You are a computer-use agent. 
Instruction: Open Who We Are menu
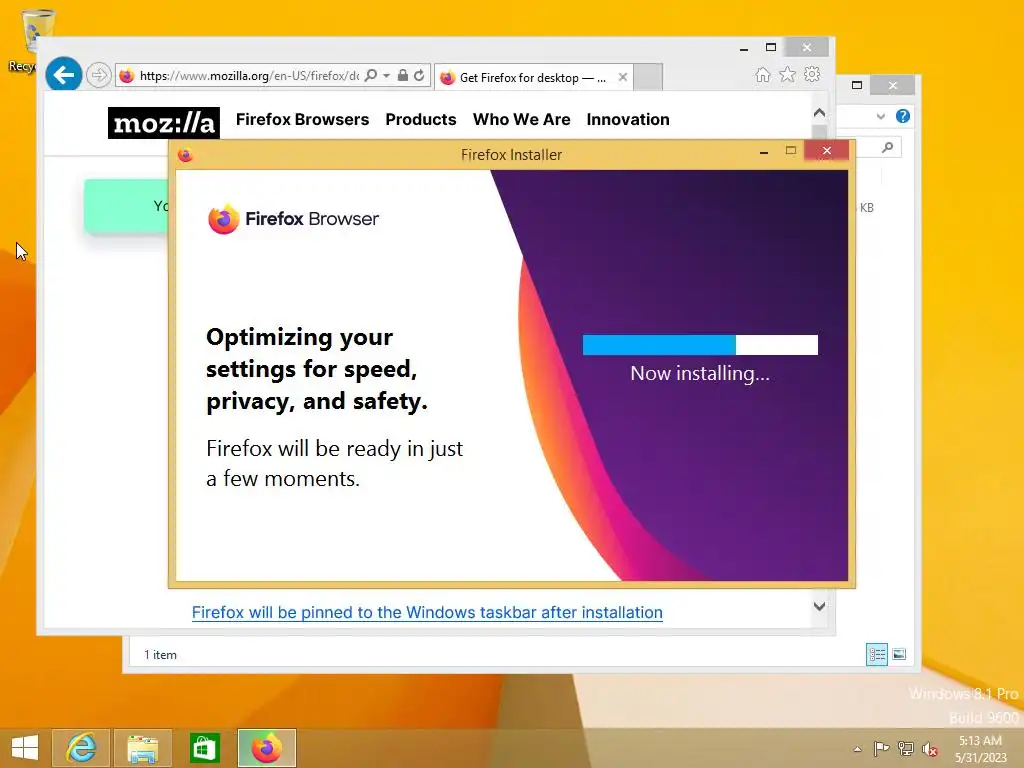521,120
